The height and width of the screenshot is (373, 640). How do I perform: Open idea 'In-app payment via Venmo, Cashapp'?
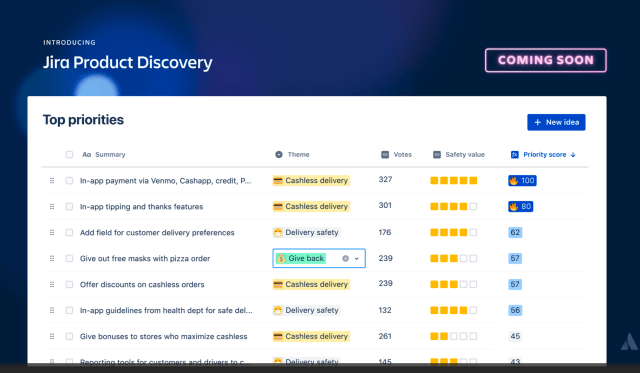click(165, 180)
